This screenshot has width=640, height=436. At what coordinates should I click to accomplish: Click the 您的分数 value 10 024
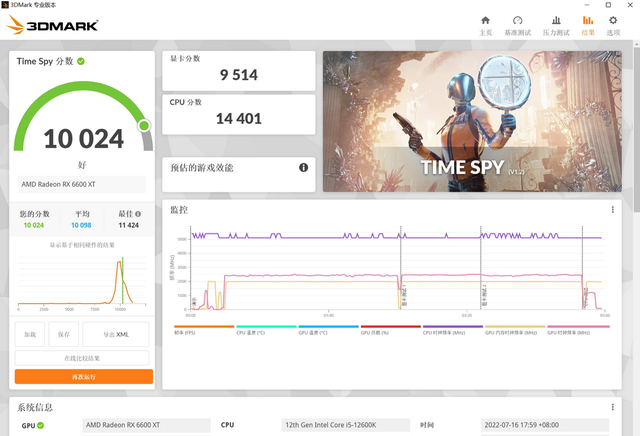(x=33, y=225)
